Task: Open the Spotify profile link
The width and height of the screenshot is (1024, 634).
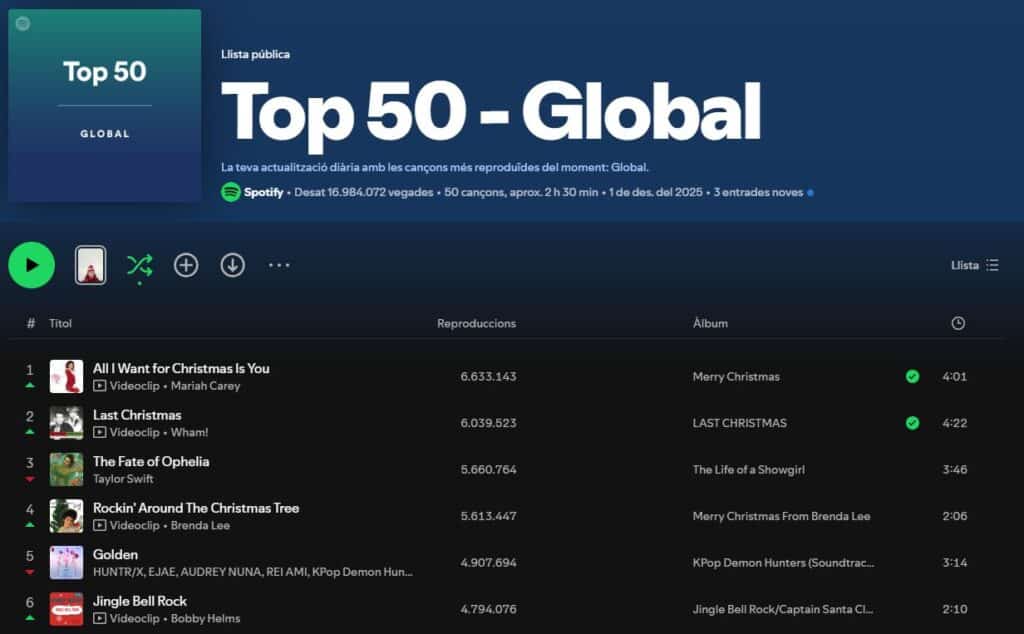Action: 263,192
